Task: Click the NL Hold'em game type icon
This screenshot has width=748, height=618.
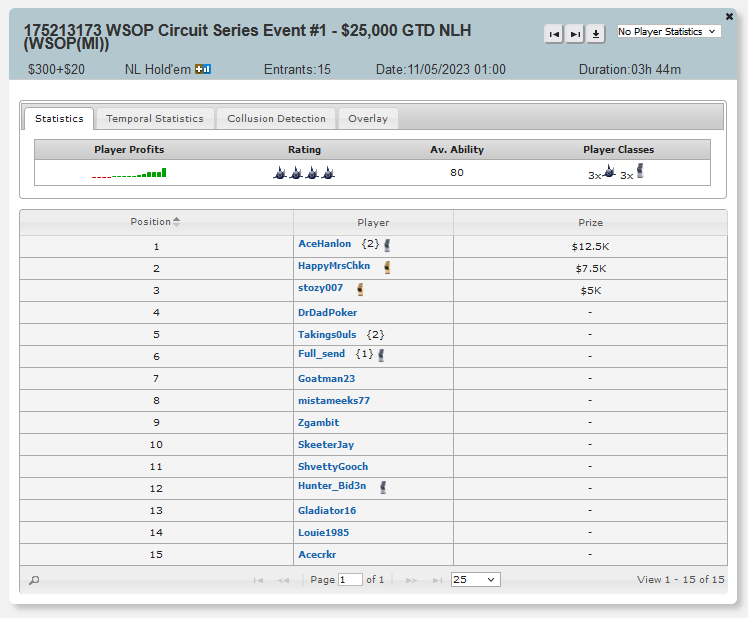Action: 203,69
